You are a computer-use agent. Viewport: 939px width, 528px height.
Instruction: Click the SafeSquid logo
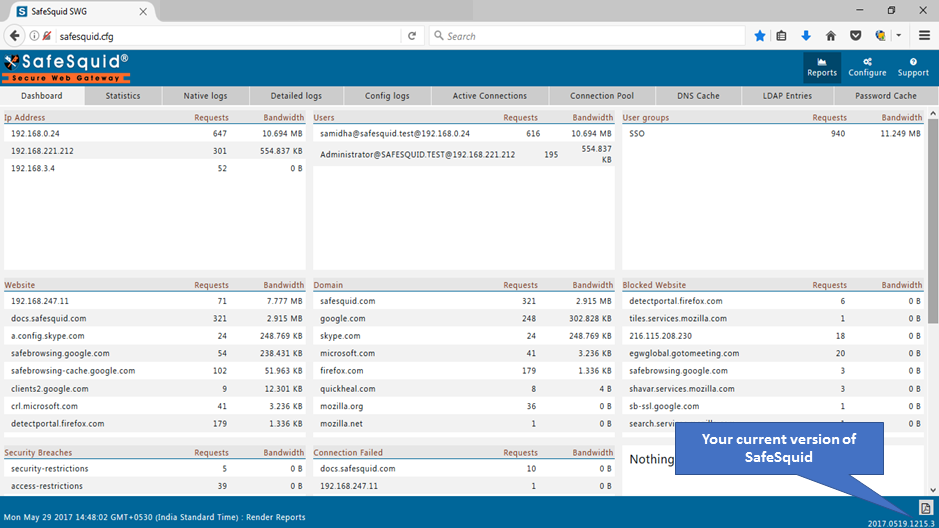pos(66,68)
